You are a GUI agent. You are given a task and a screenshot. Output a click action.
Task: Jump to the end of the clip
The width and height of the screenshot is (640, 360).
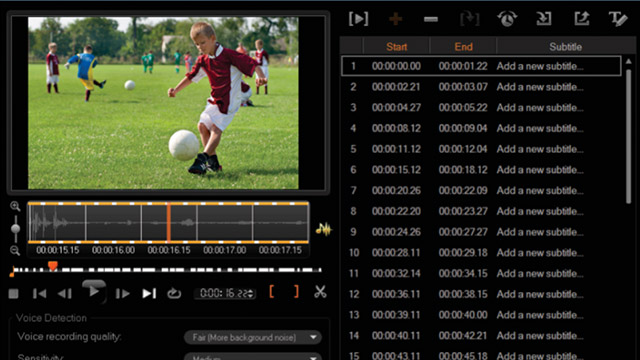click(x=149, y=293)
